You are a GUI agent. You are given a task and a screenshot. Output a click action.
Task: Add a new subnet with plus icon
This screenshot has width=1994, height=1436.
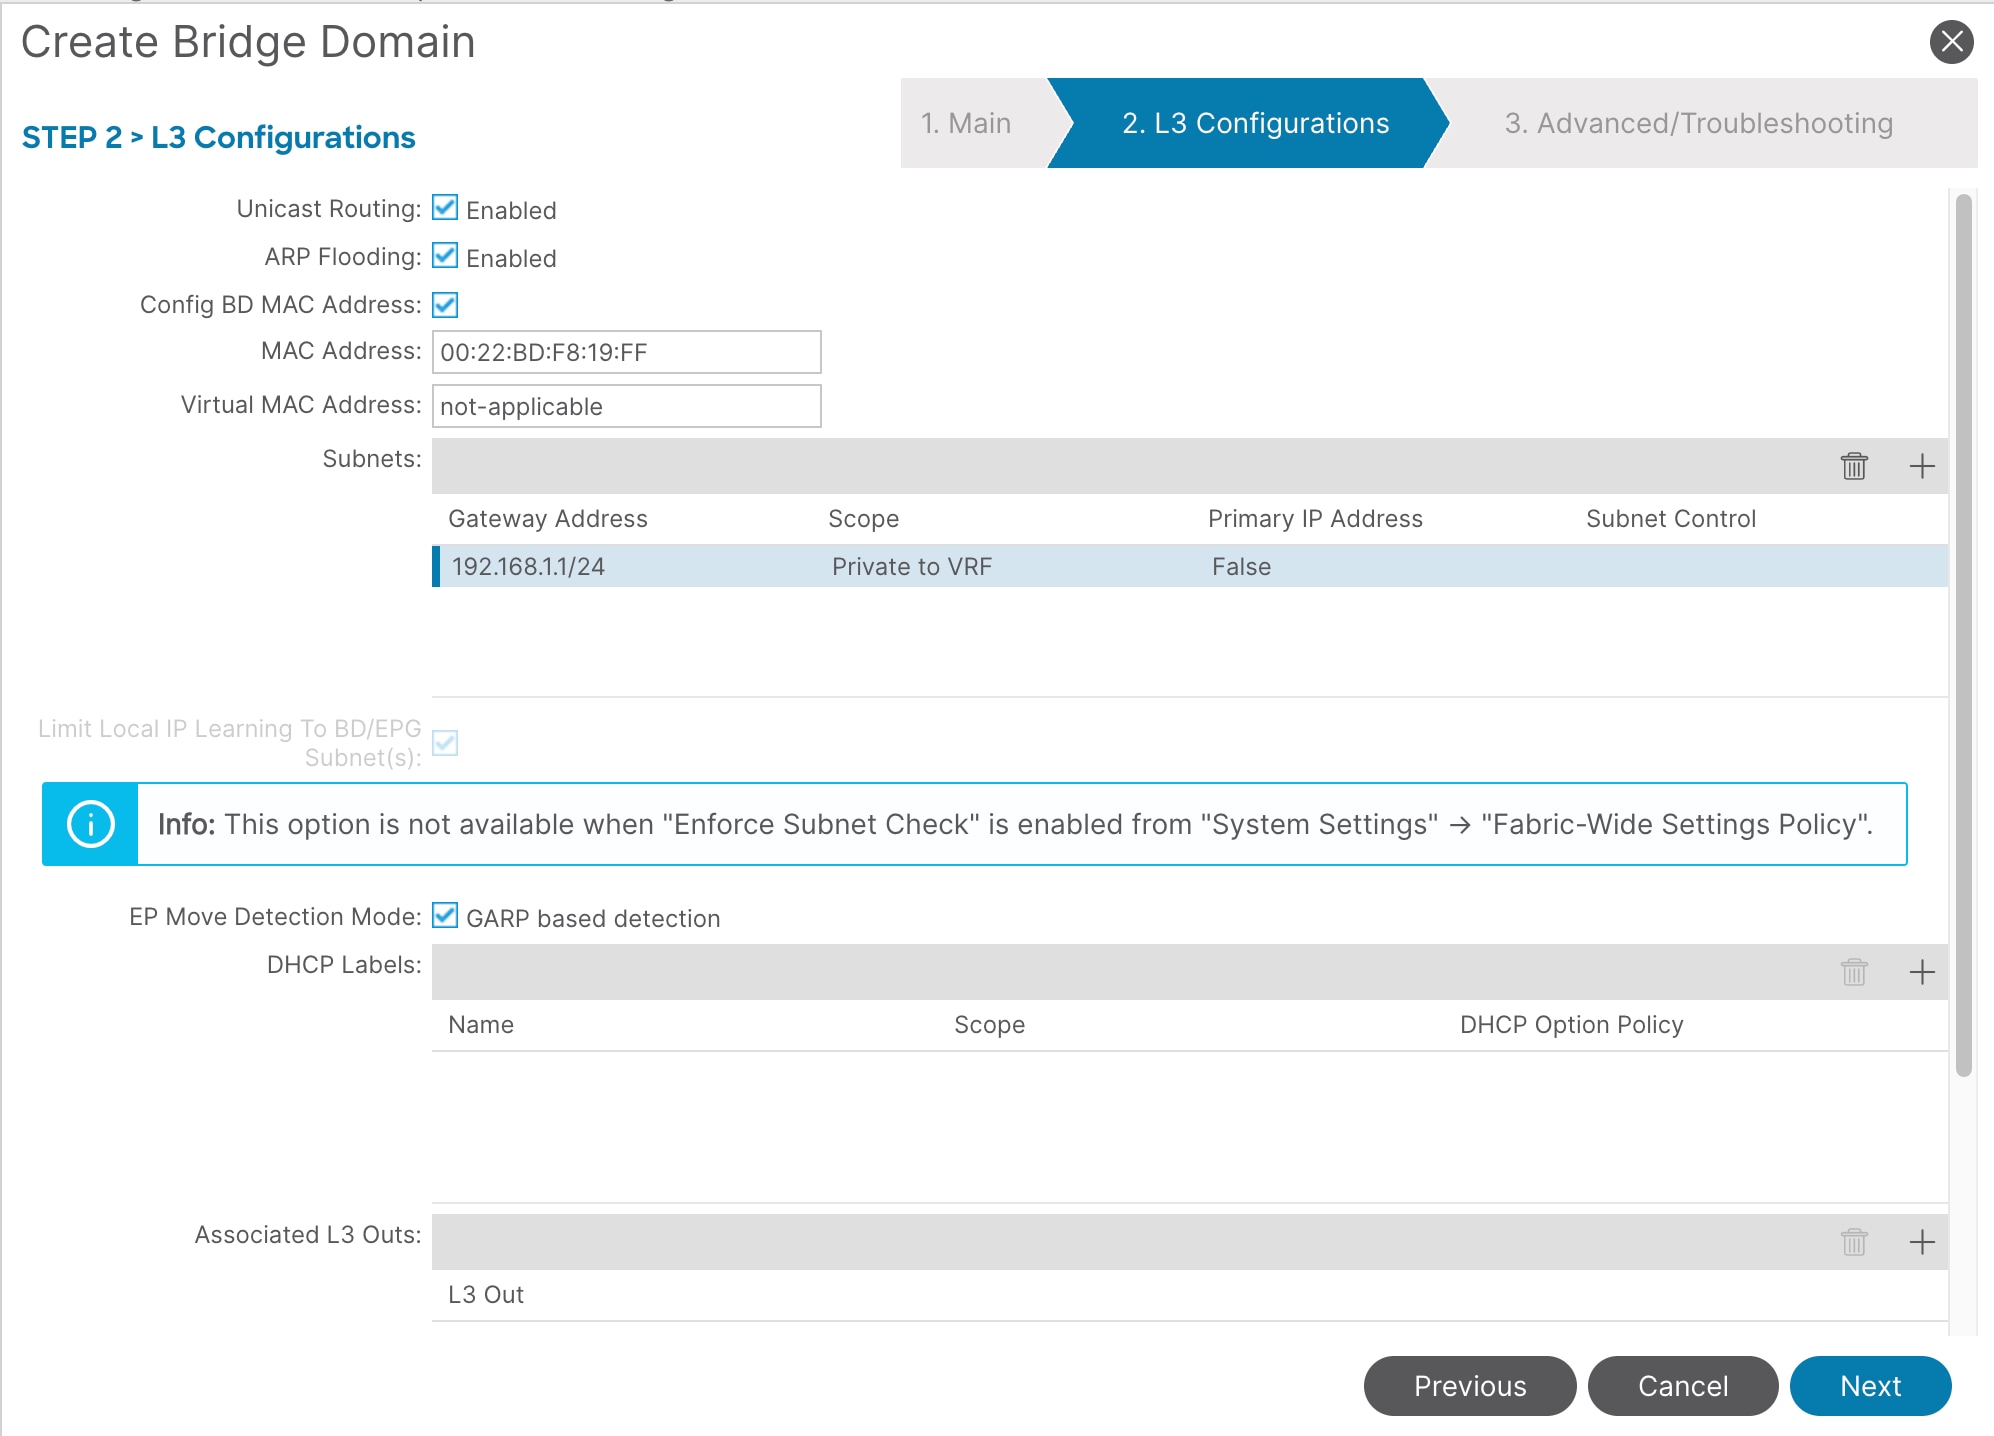click(x=1921, y=466)
